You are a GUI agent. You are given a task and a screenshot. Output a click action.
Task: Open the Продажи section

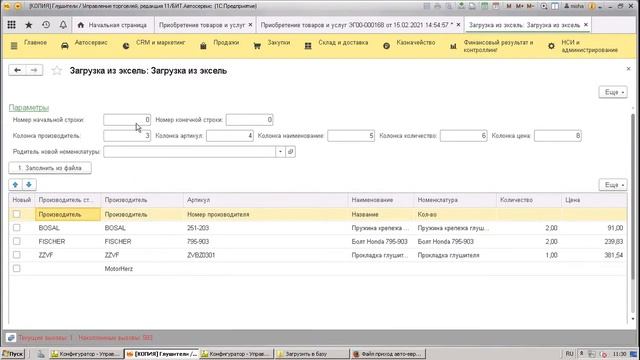click(226, 42)
